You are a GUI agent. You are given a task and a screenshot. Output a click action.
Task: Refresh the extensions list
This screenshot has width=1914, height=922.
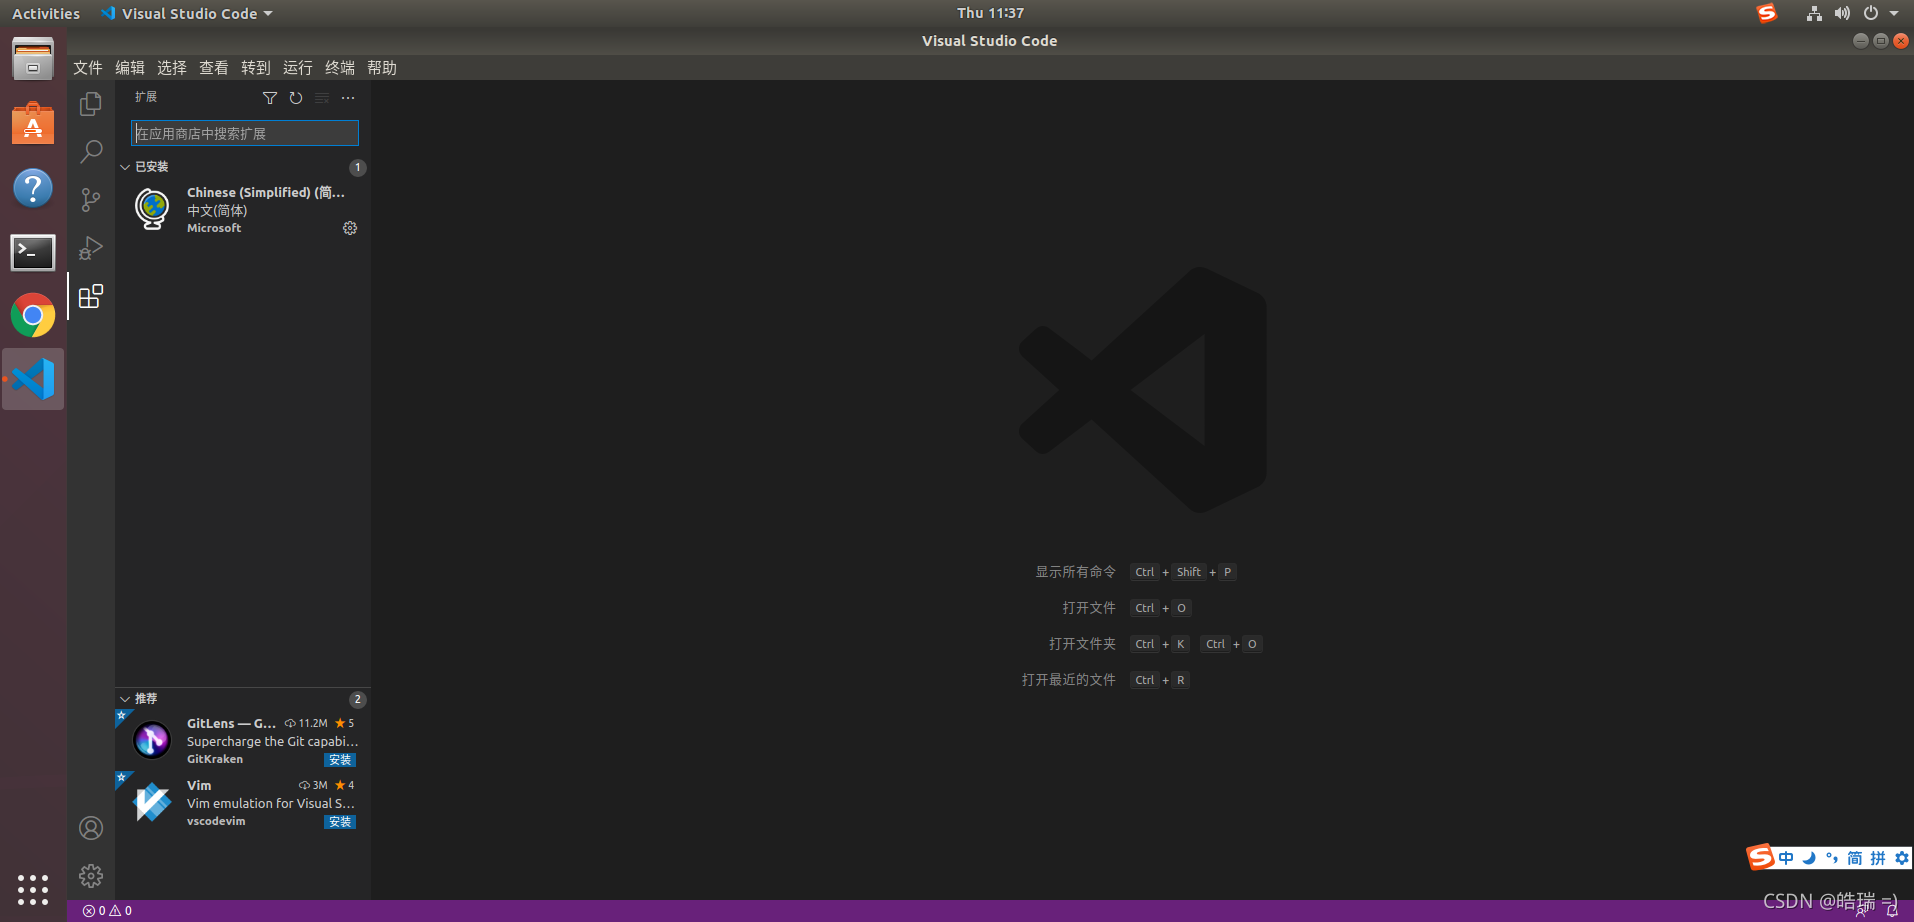pyautogui.click(x=296, y=98)
